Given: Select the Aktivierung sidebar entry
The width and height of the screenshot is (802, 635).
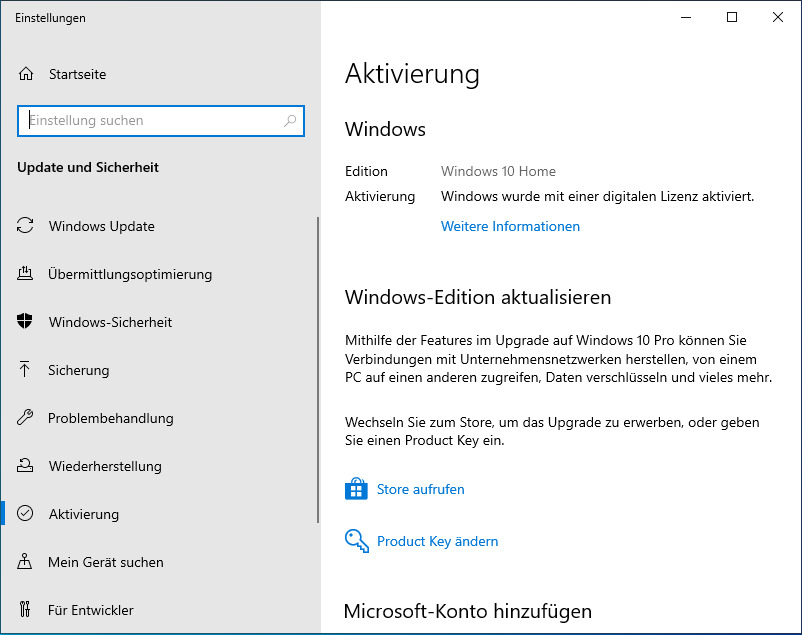Looking at the screenshot, I should click(159, 514).
